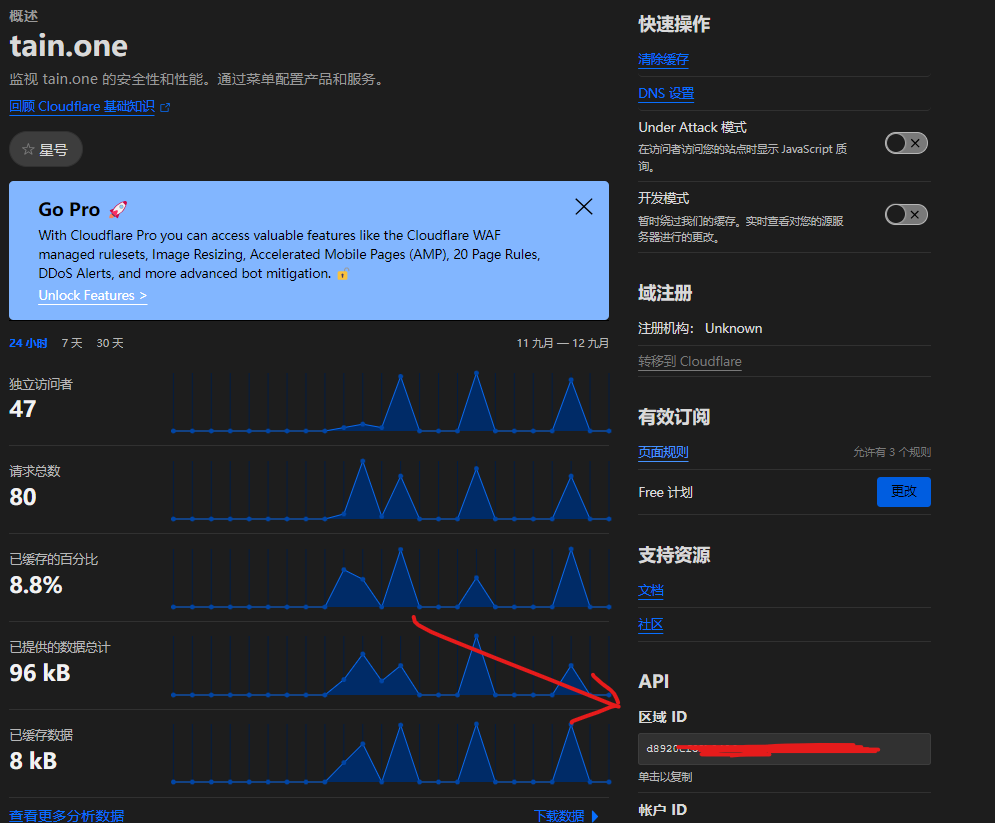Open the 文档 support link
The height and width of the screenshot is (823, 995).
point(650,591)
